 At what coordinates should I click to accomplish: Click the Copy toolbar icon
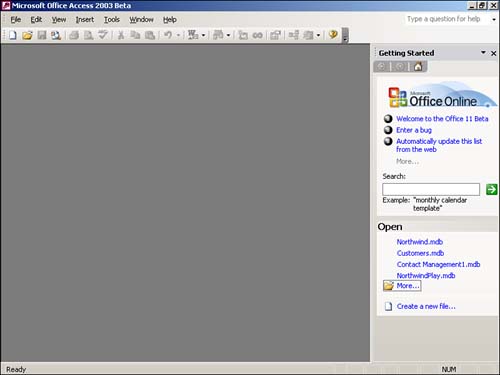[x=135, y=35]
